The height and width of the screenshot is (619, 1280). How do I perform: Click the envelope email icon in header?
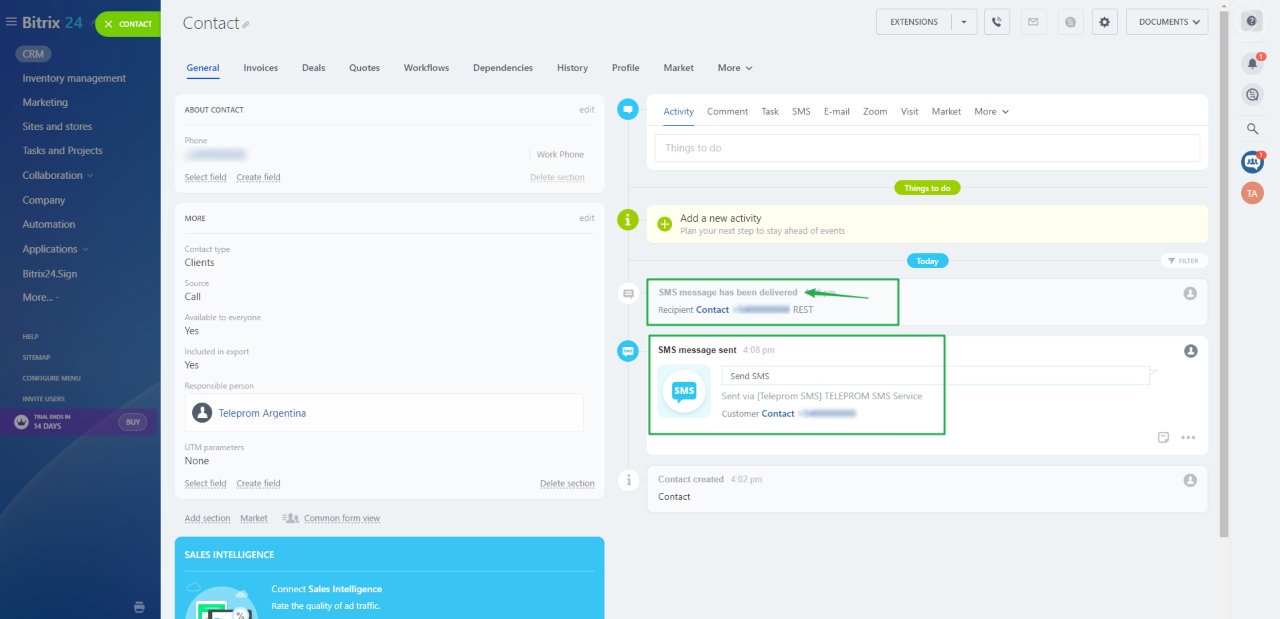1033,22
